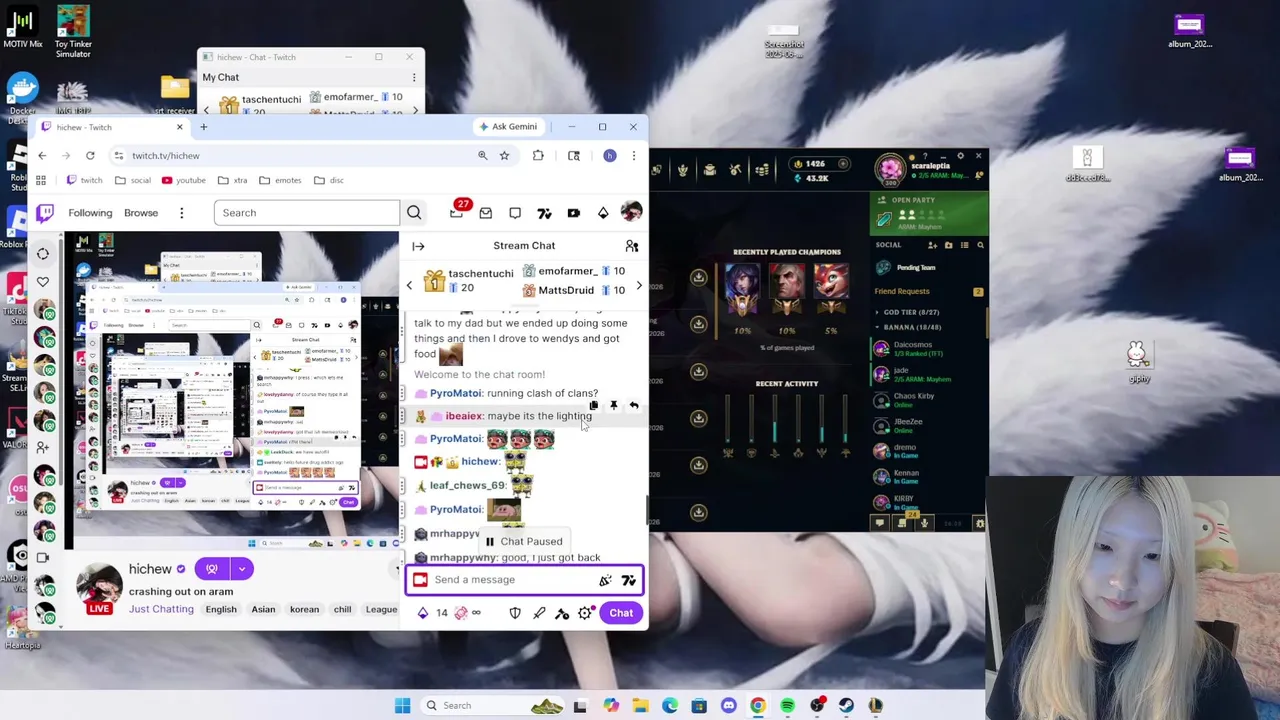Open the emotes bookmark folder

pyautogui.click(x=279, y=180)
